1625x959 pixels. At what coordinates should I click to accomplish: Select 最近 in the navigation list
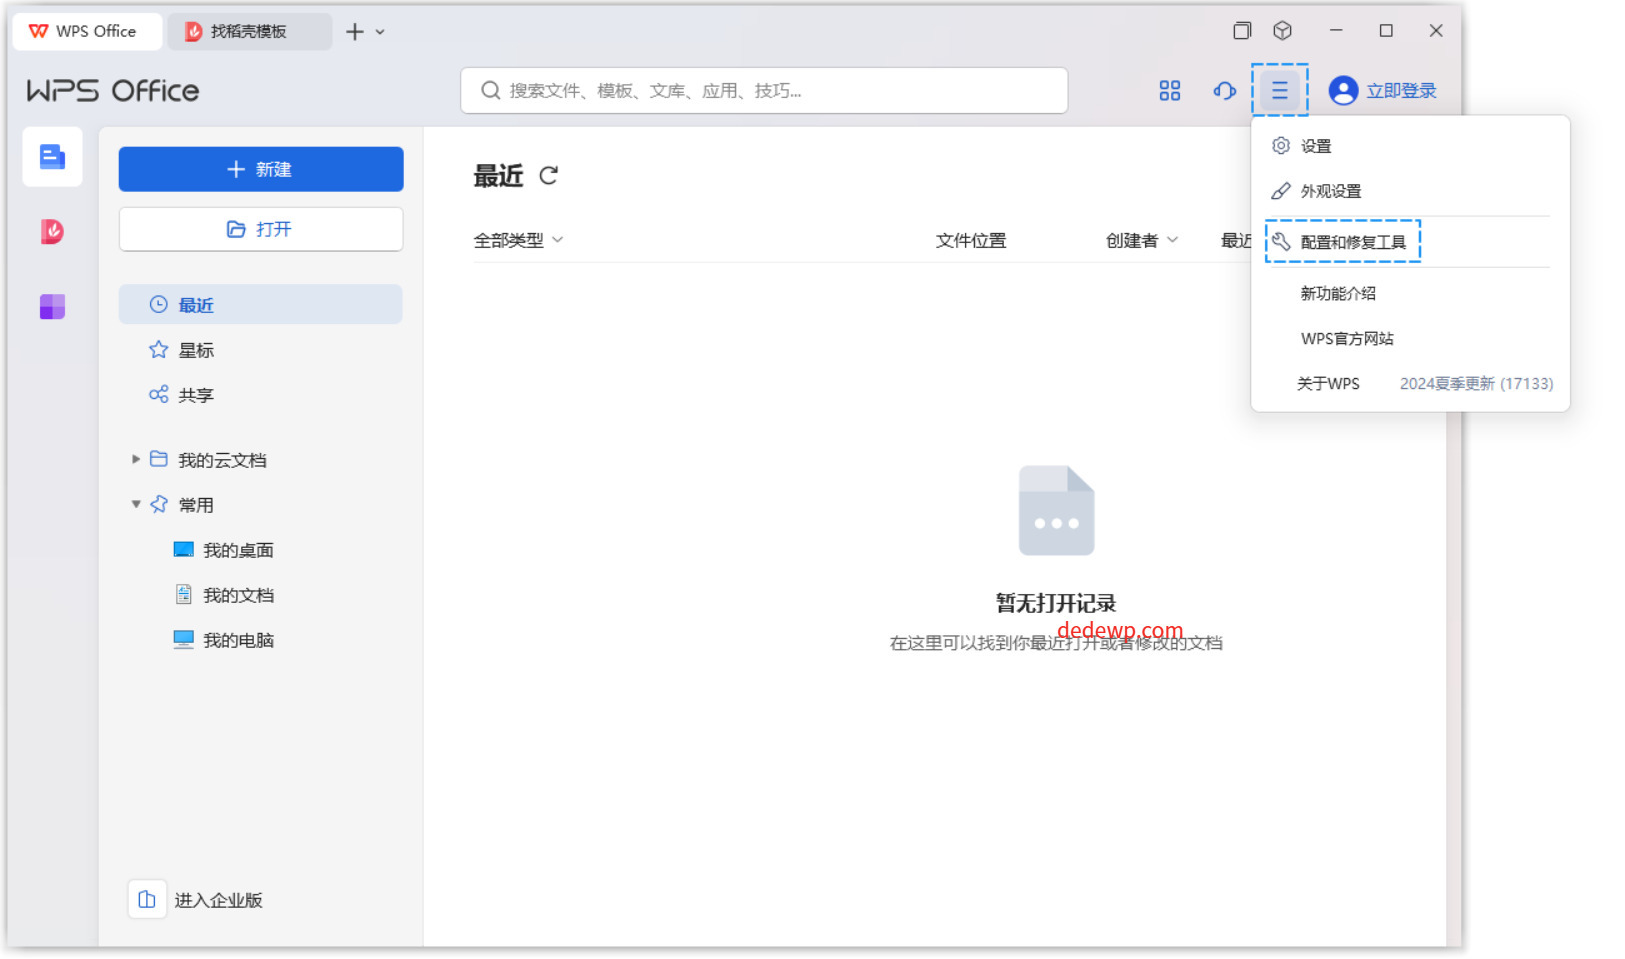[x=261, y=304]
